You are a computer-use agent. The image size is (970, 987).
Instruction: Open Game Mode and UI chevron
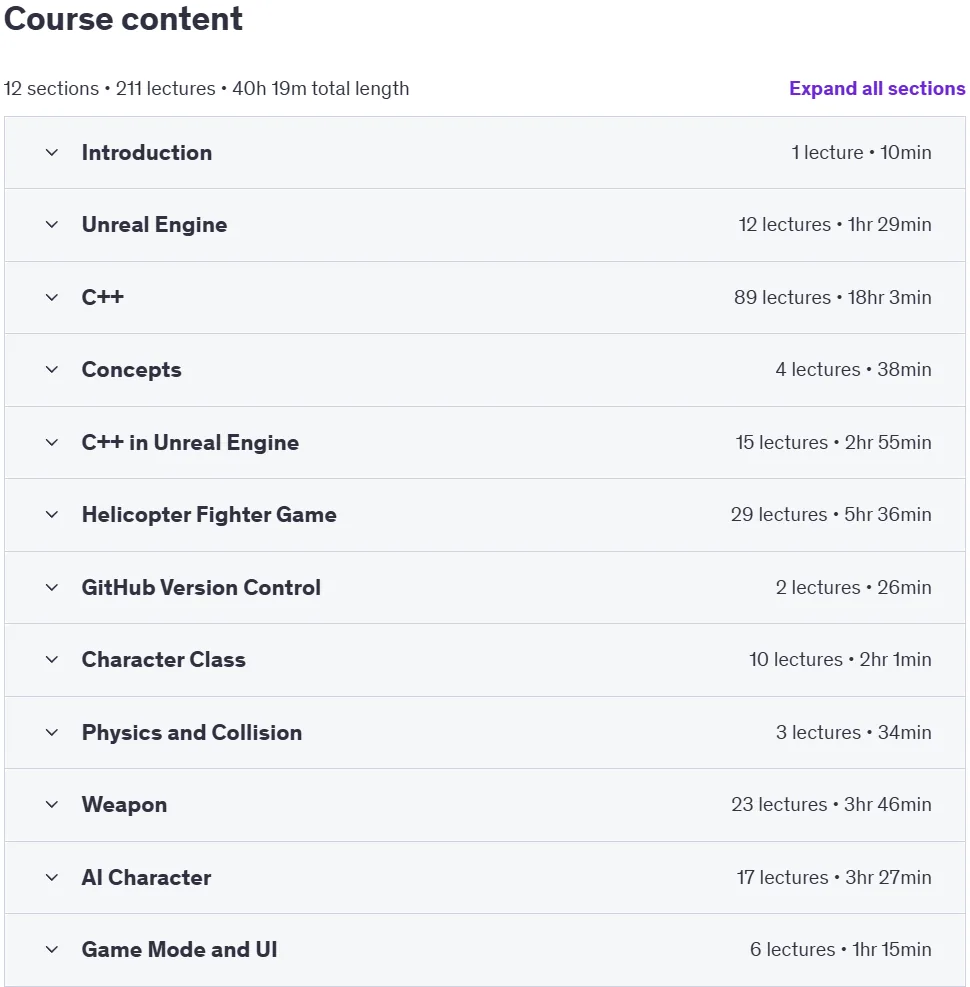(52, 949)
